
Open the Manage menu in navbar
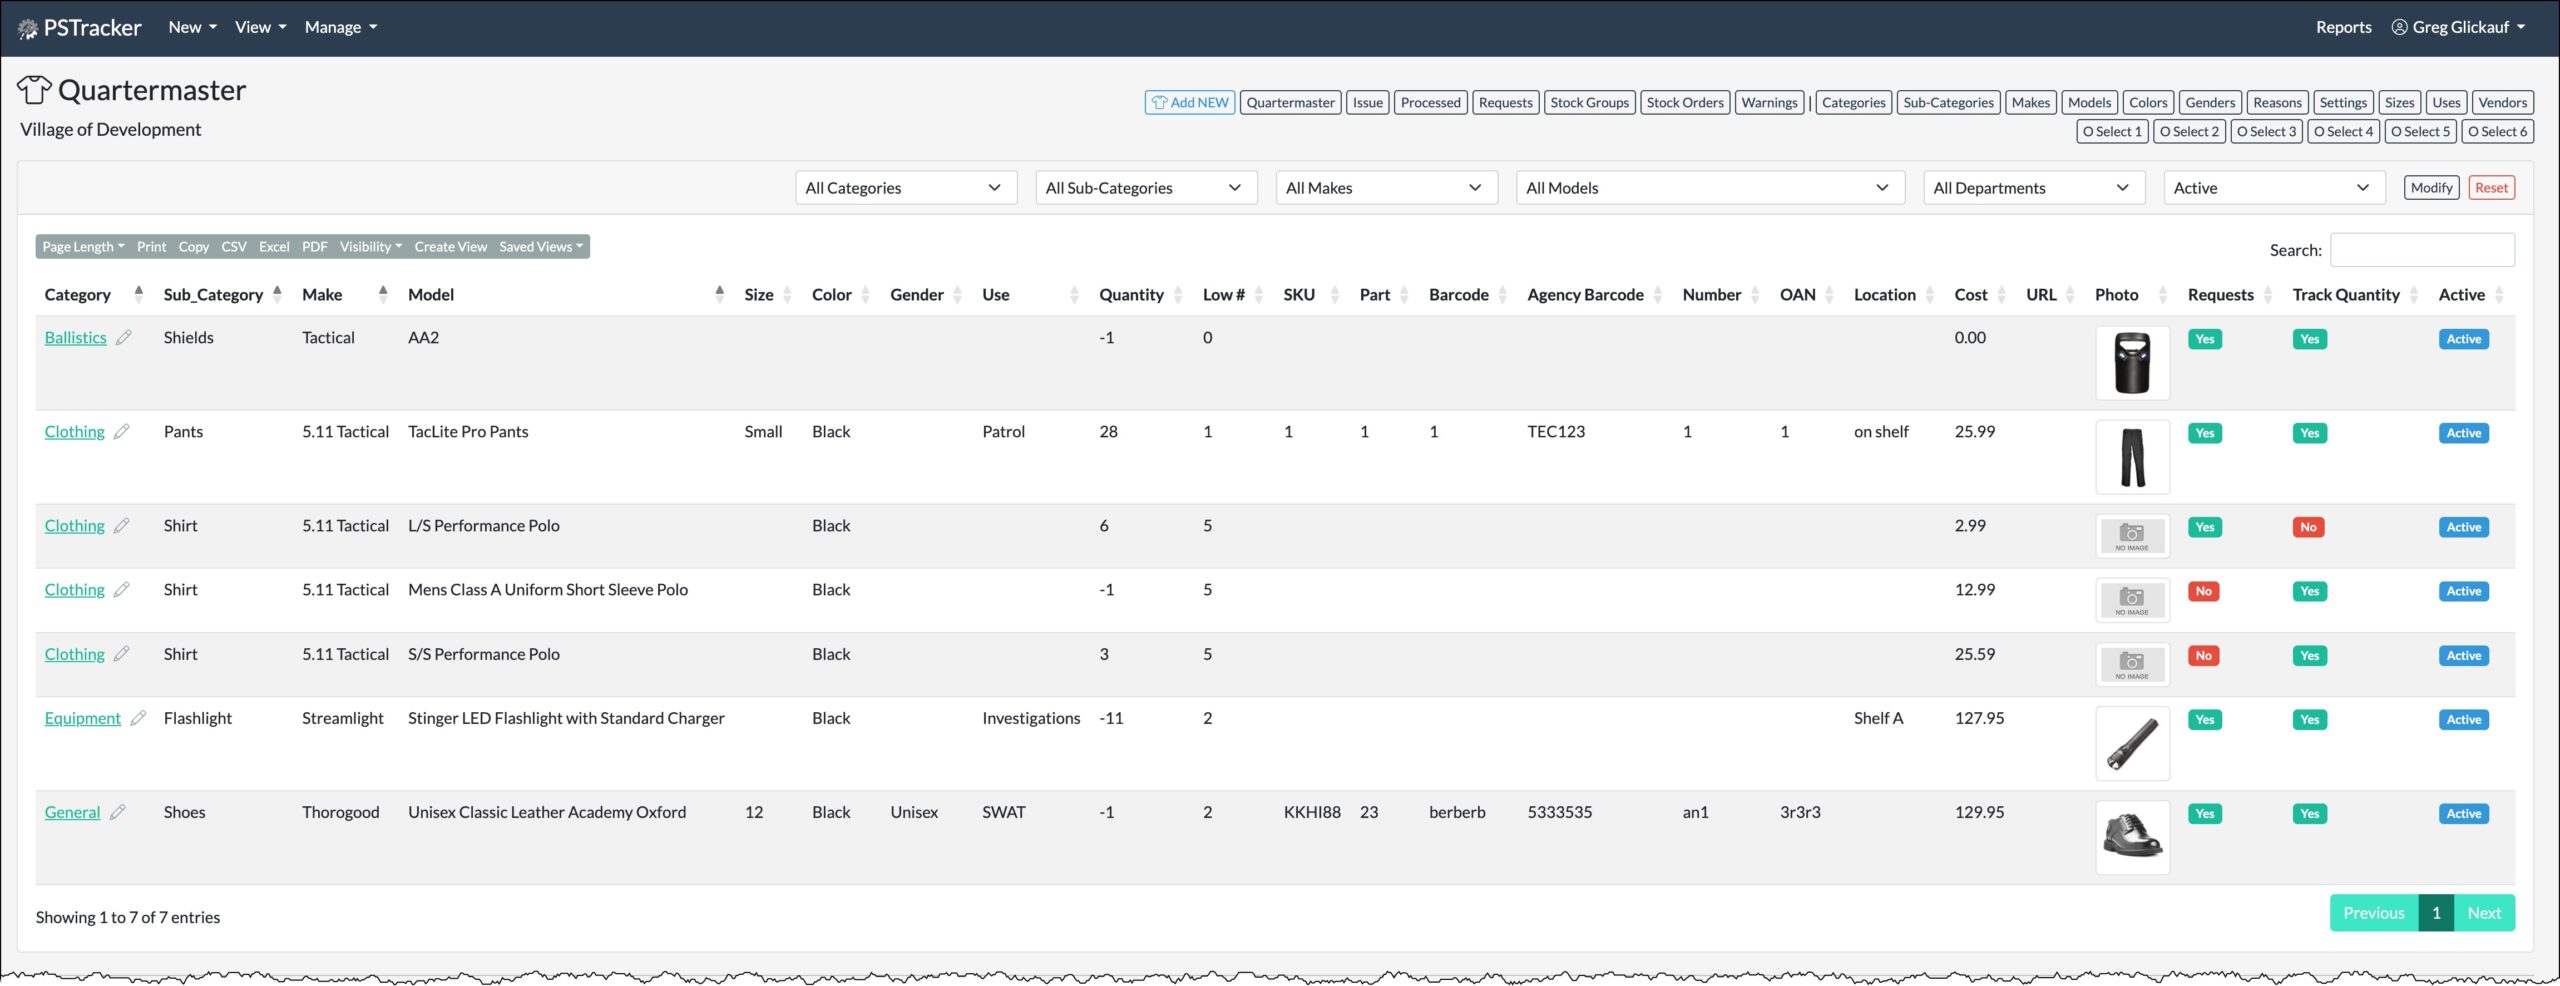340,28
